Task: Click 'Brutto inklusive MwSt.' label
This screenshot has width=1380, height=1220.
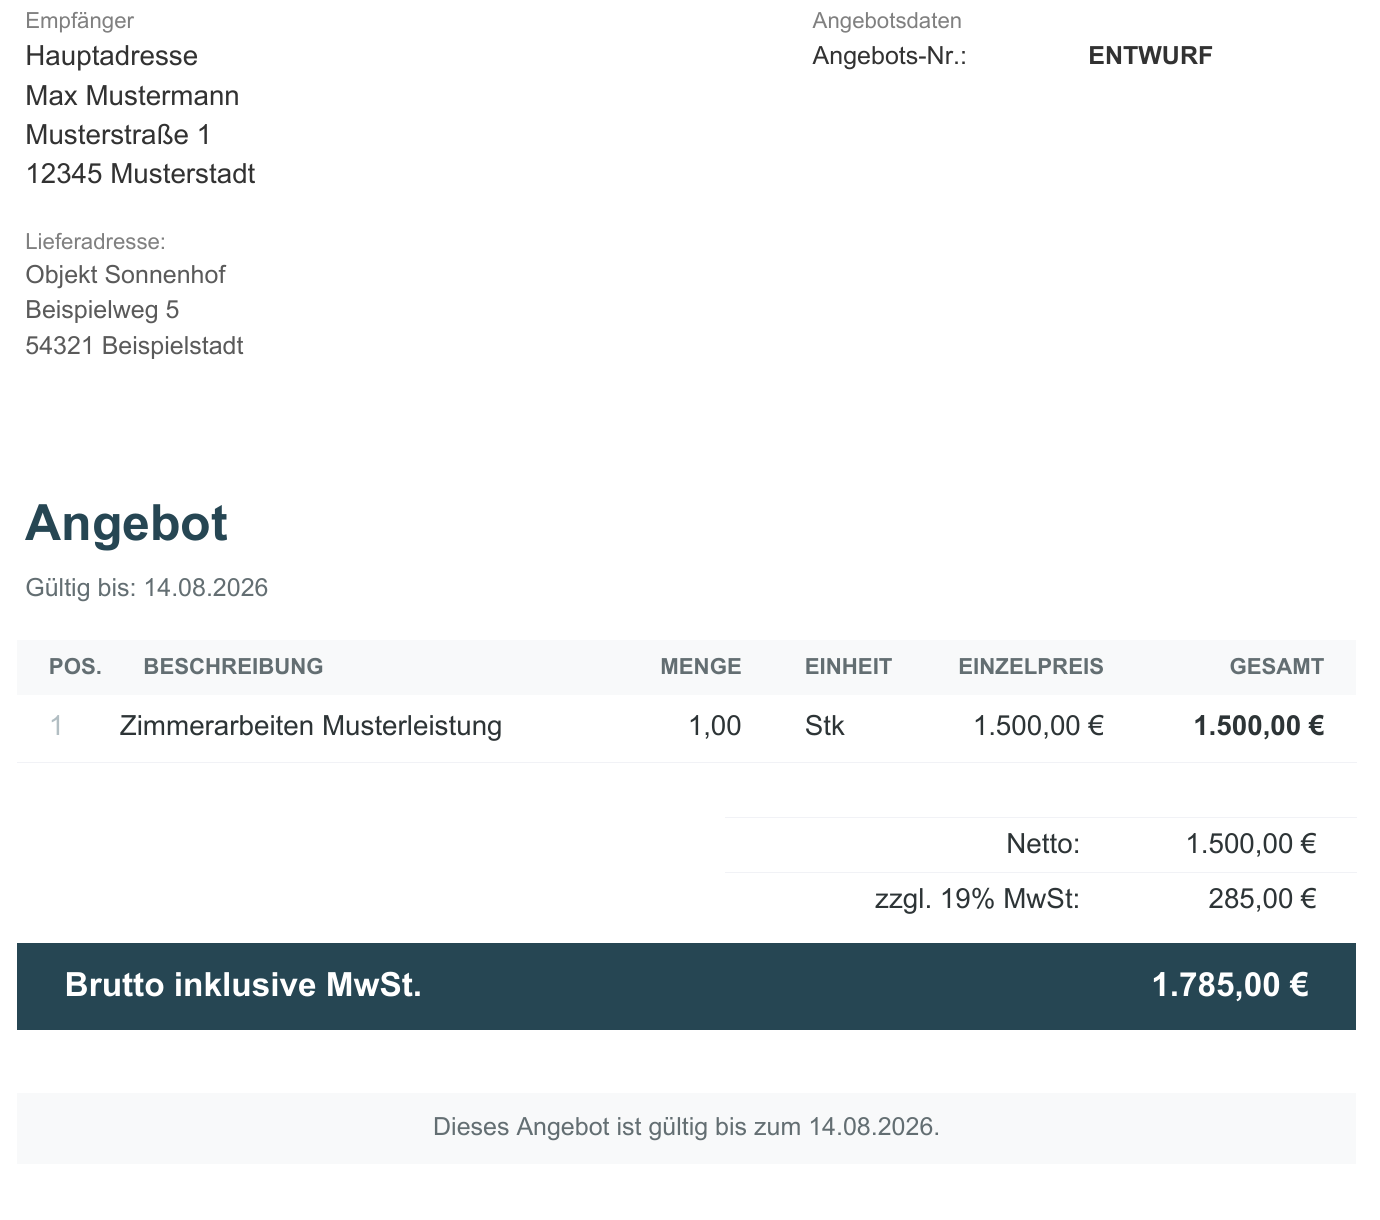Action: click(x=243, y=985)
